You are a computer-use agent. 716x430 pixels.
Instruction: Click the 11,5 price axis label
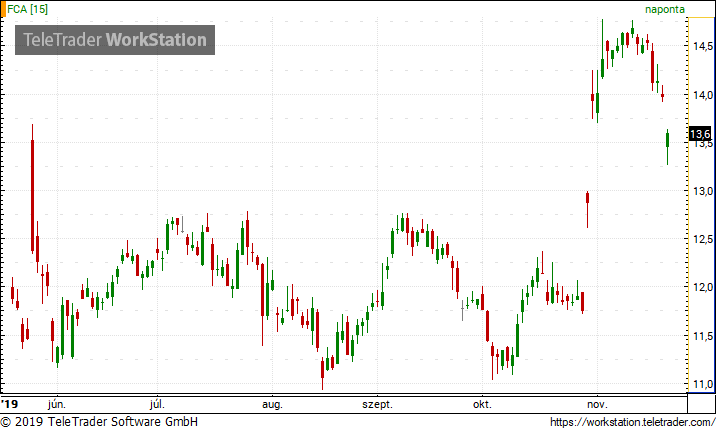[703, 336]
